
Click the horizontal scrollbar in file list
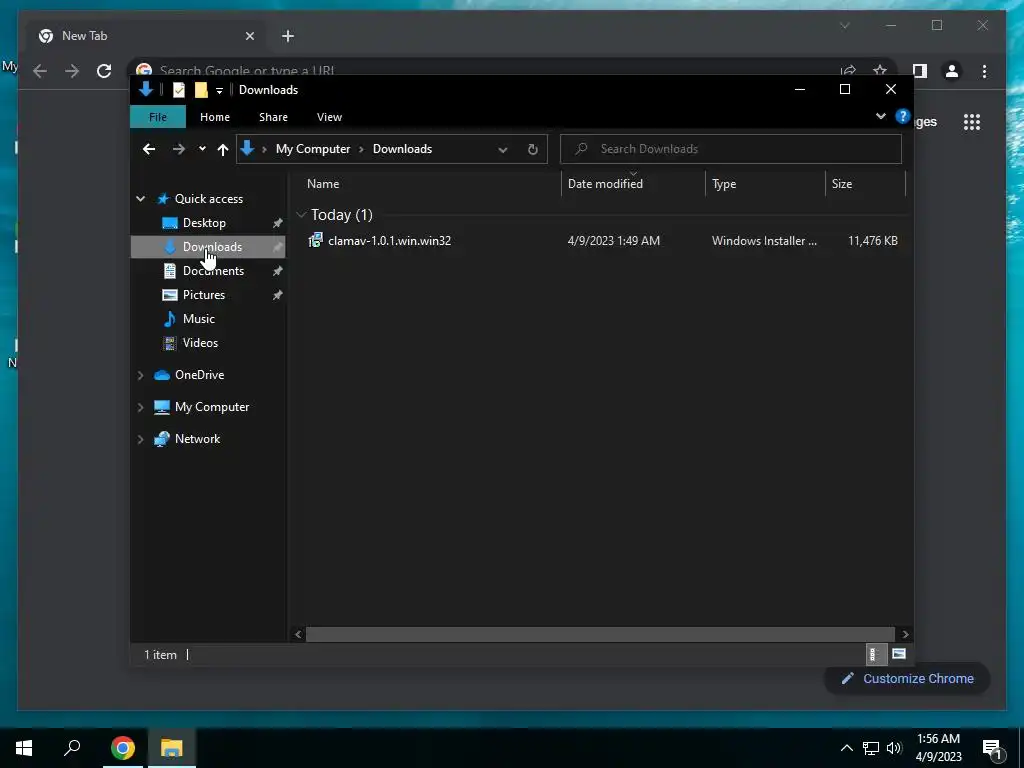(600, 634)
